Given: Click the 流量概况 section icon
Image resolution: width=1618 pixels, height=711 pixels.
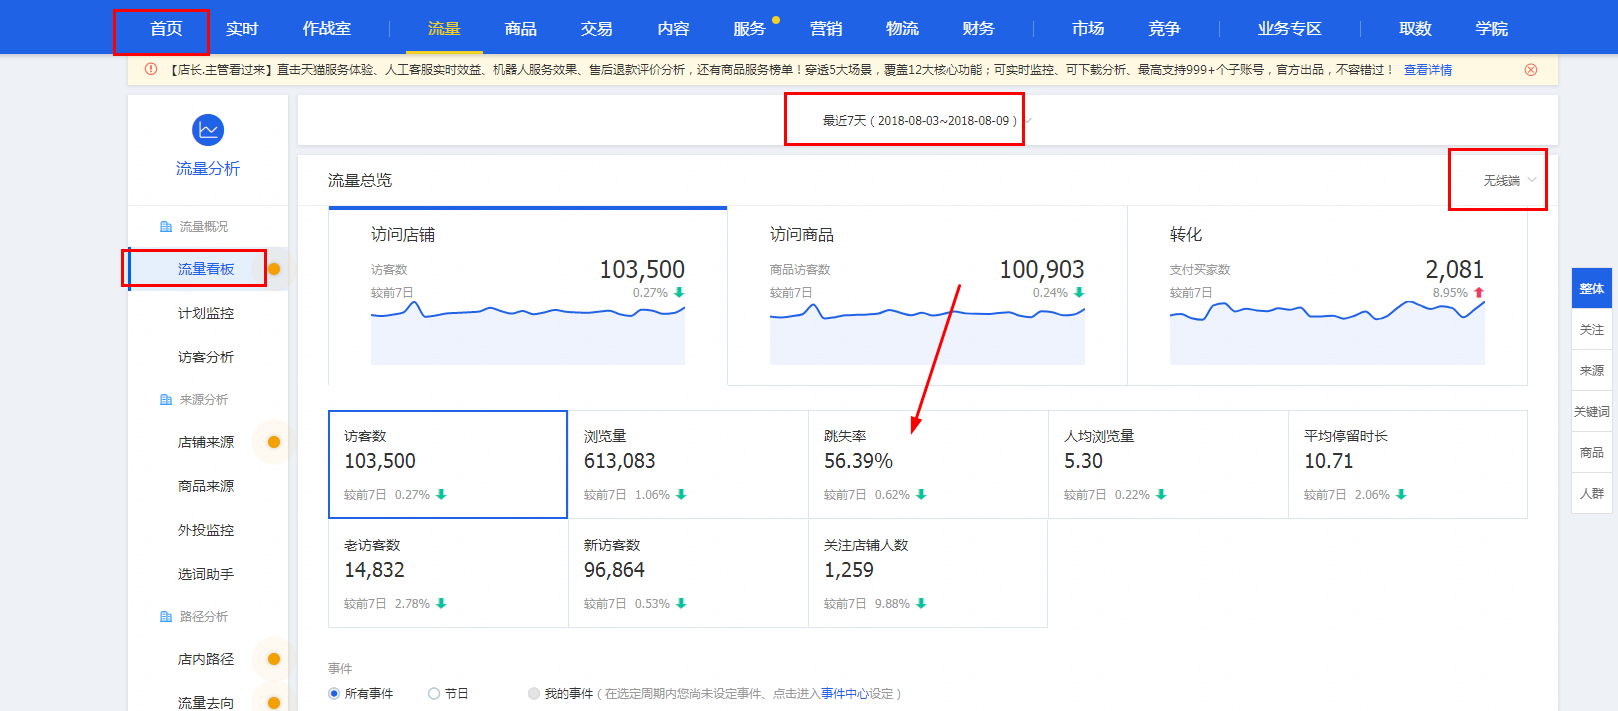Looking at the screenshot, I should (x=166, y=227).
